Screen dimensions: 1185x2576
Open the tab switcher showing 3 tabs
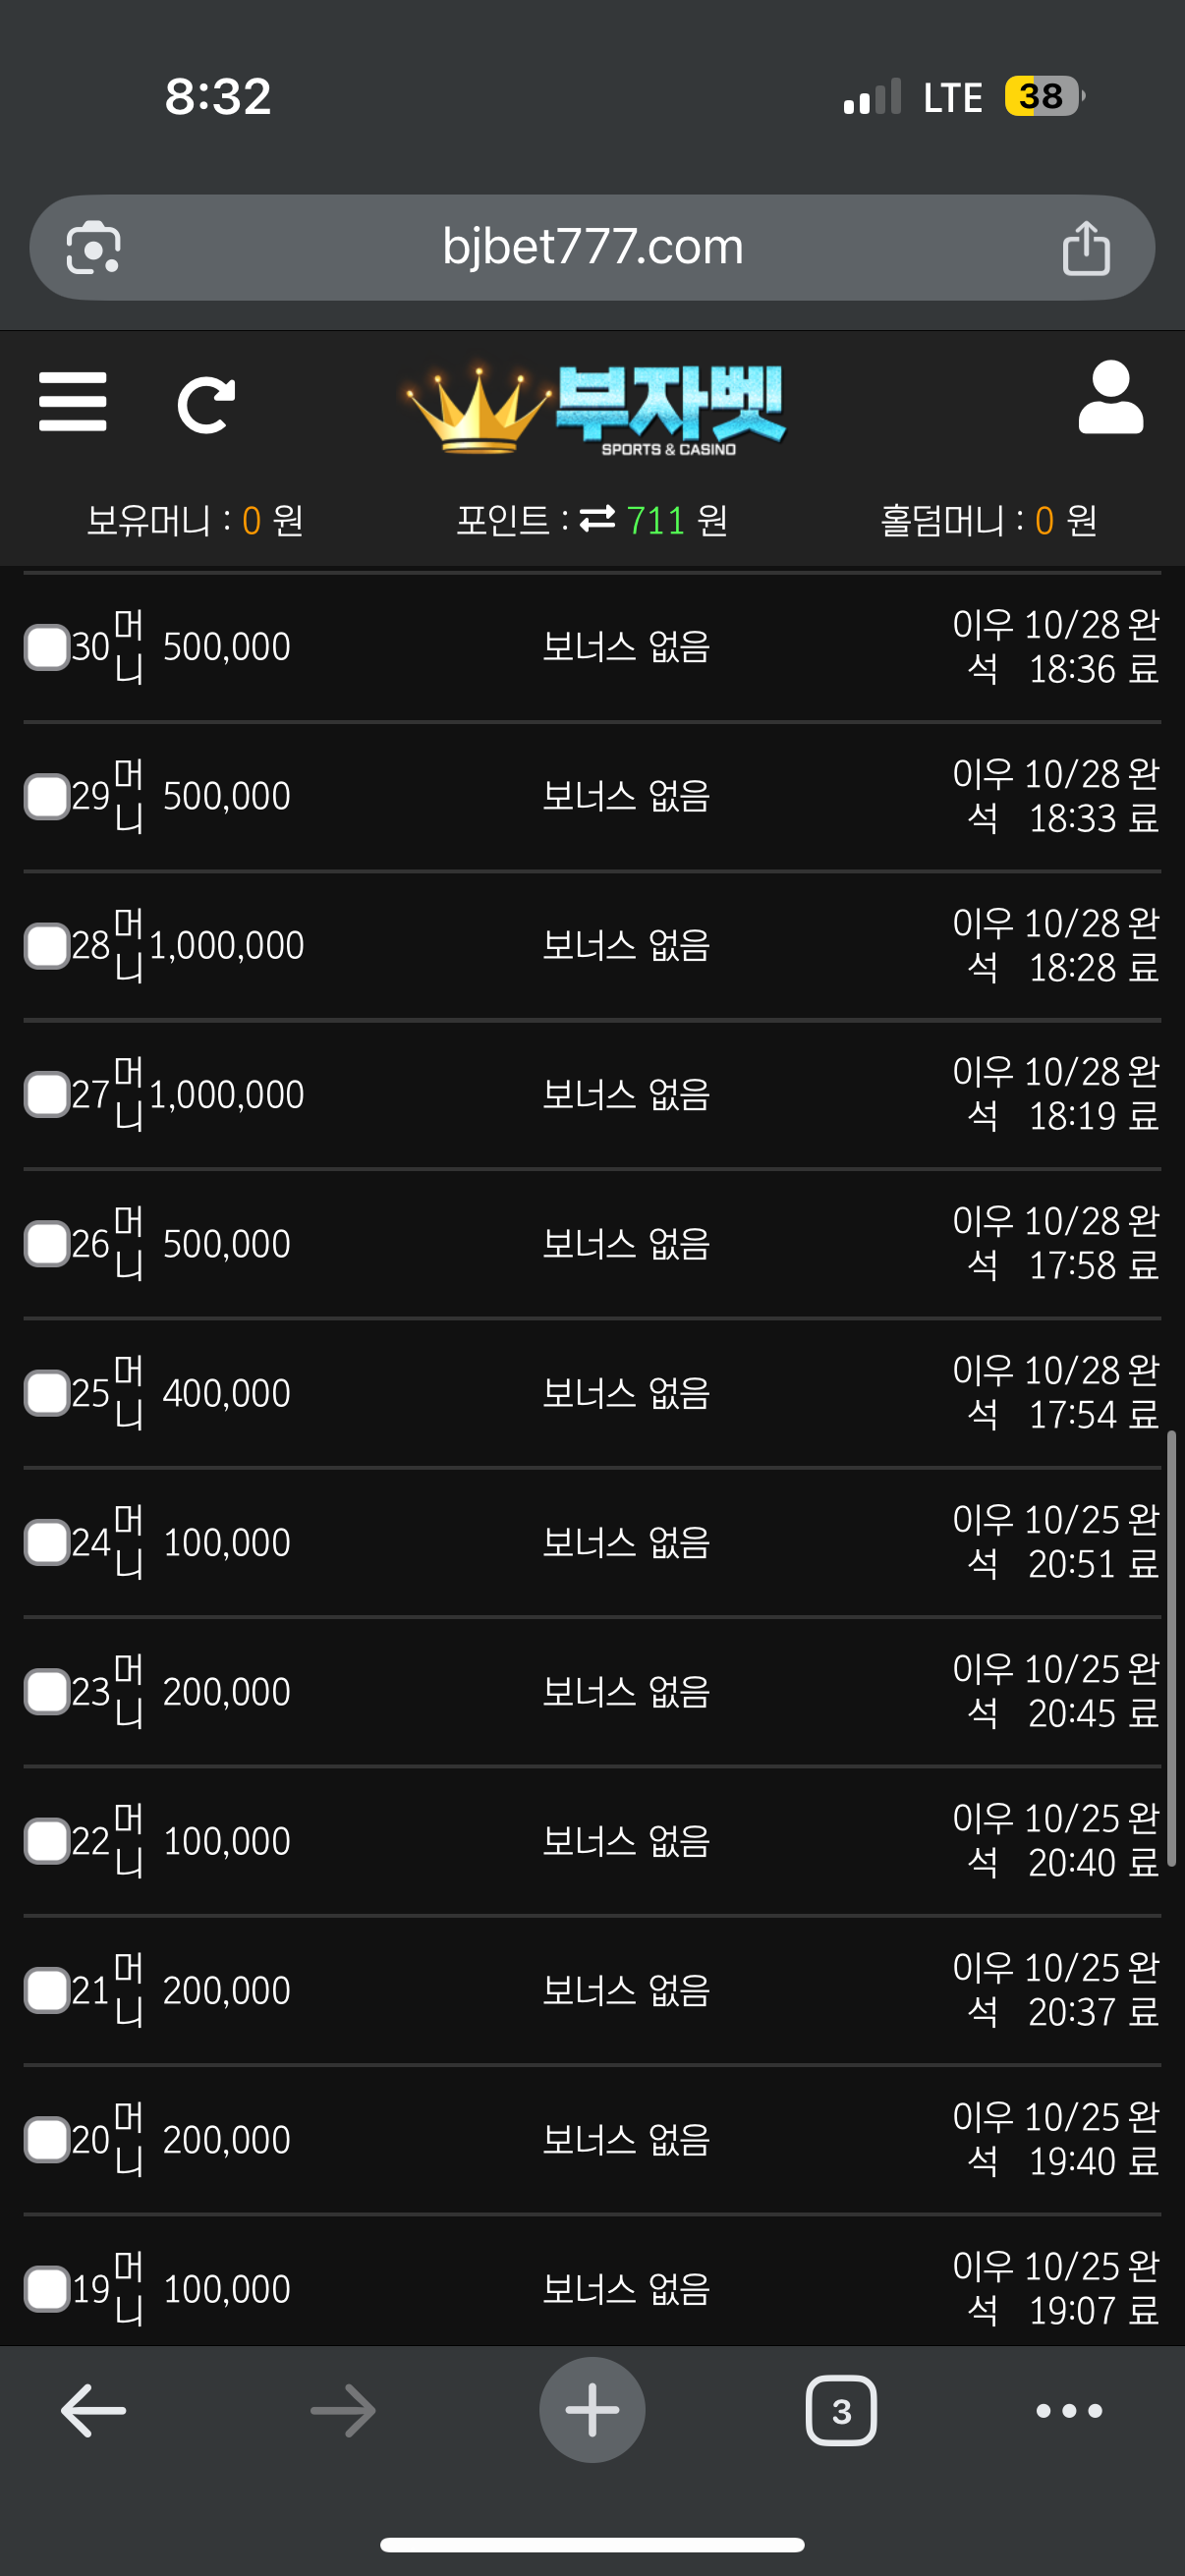[x=841, y=2411]
